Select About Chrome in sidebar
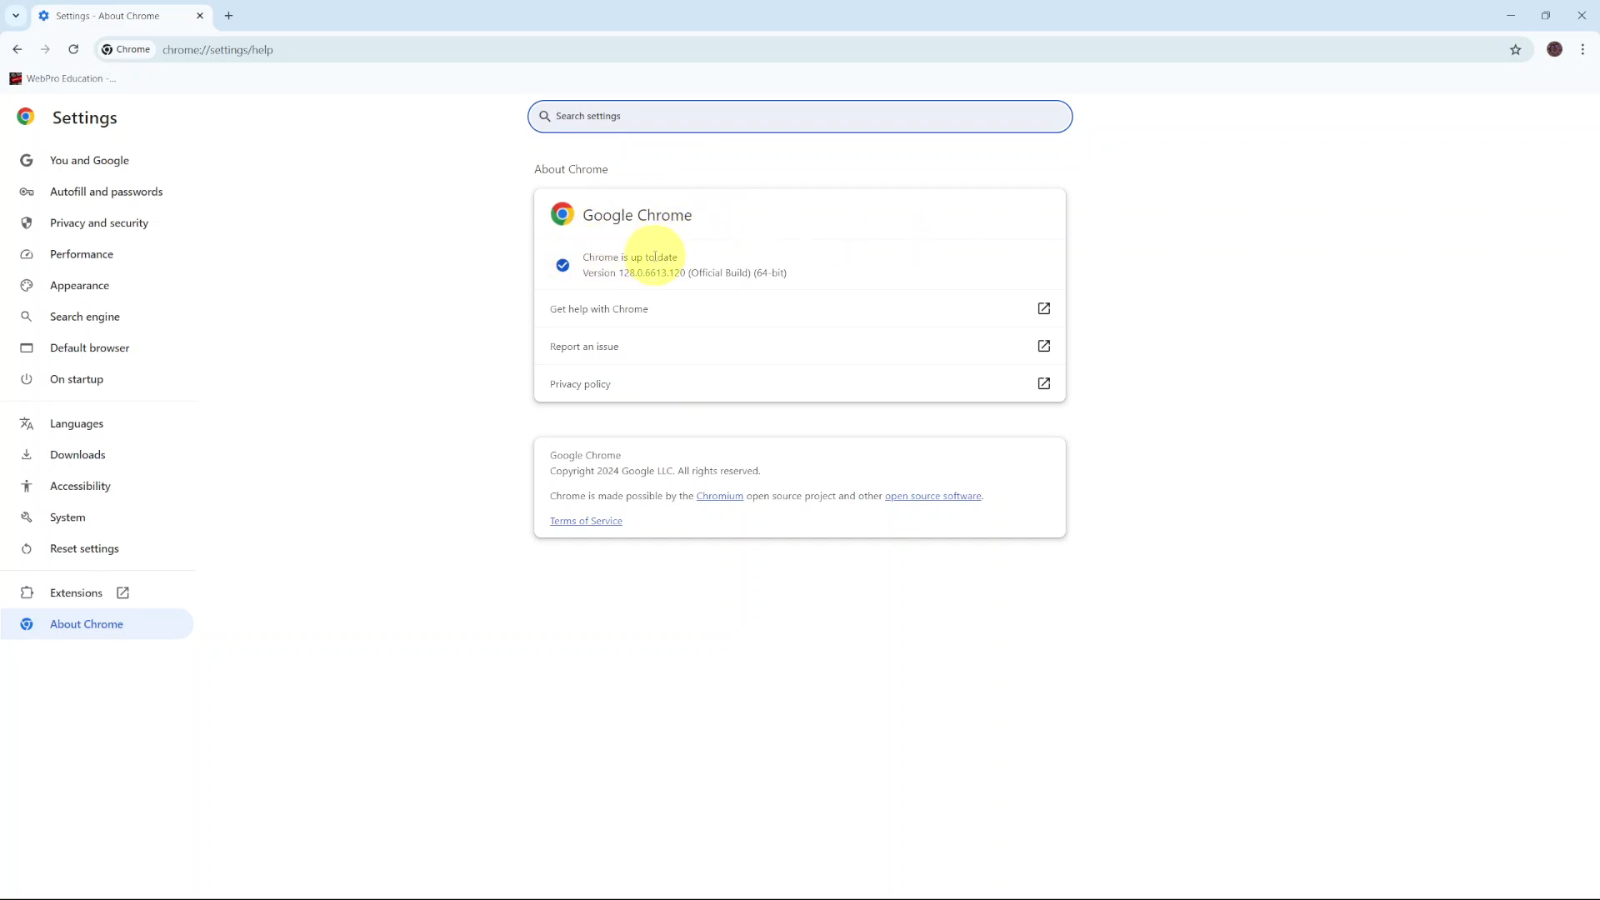Viewport: 1600px width, 900px height. pyautogui.click(x=98, y=624)
